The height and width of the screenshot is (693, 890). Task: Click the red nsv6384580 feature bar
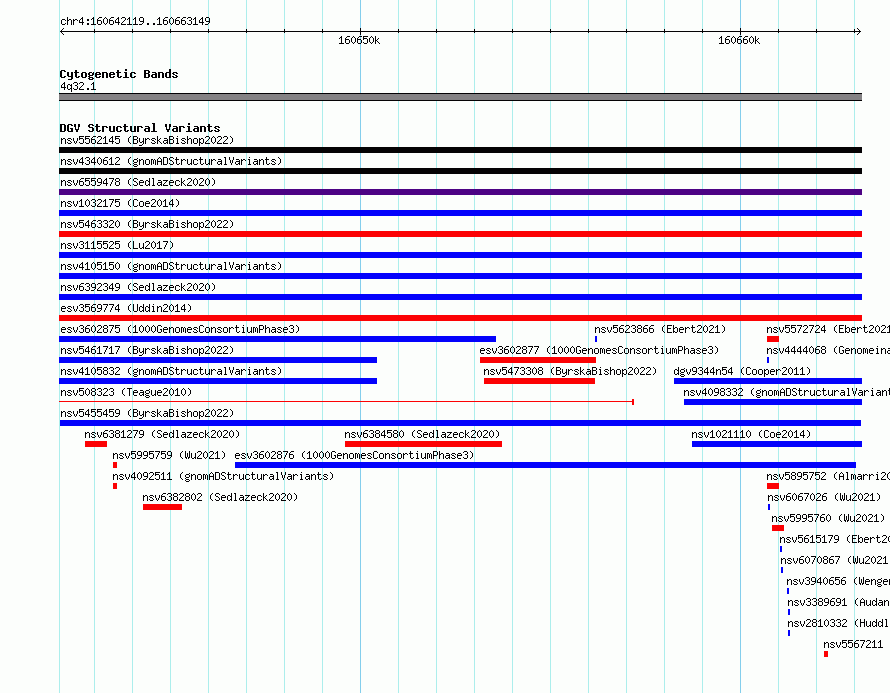tap(423, 444)
